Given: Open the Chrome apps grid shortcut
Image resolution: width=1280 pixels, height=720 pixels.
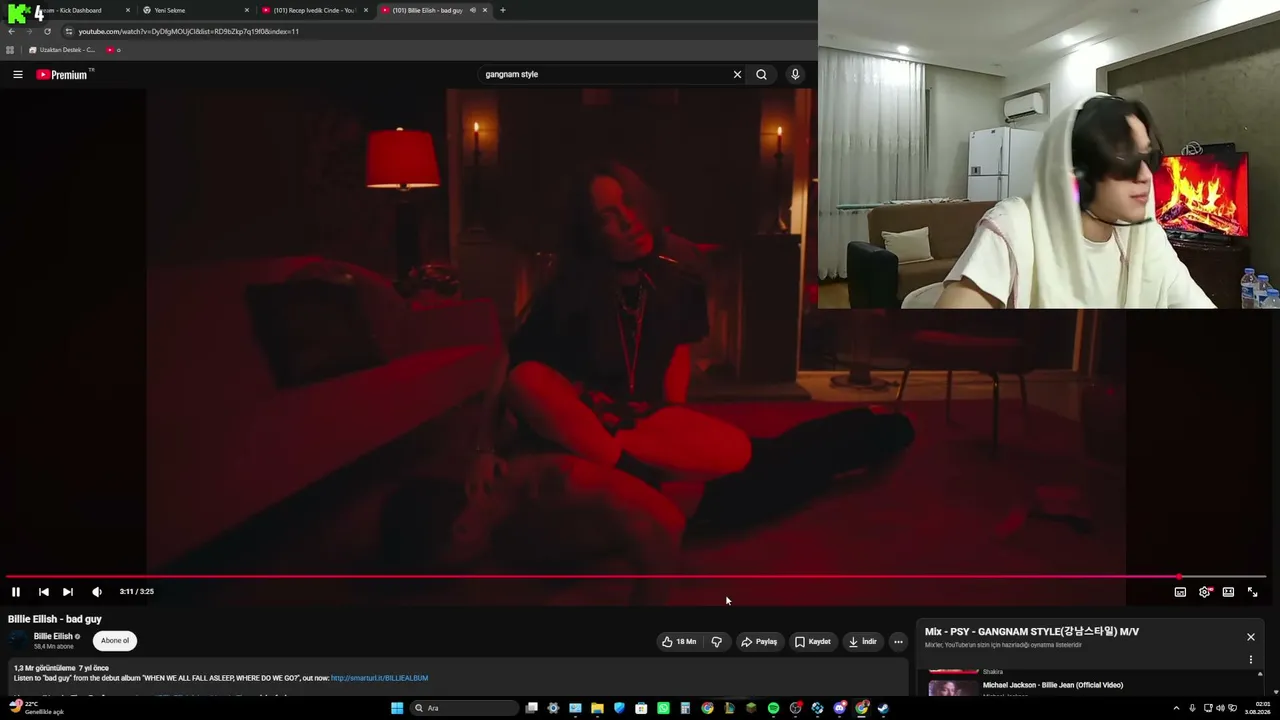Looking at the screenshot, I should point(10,50).
